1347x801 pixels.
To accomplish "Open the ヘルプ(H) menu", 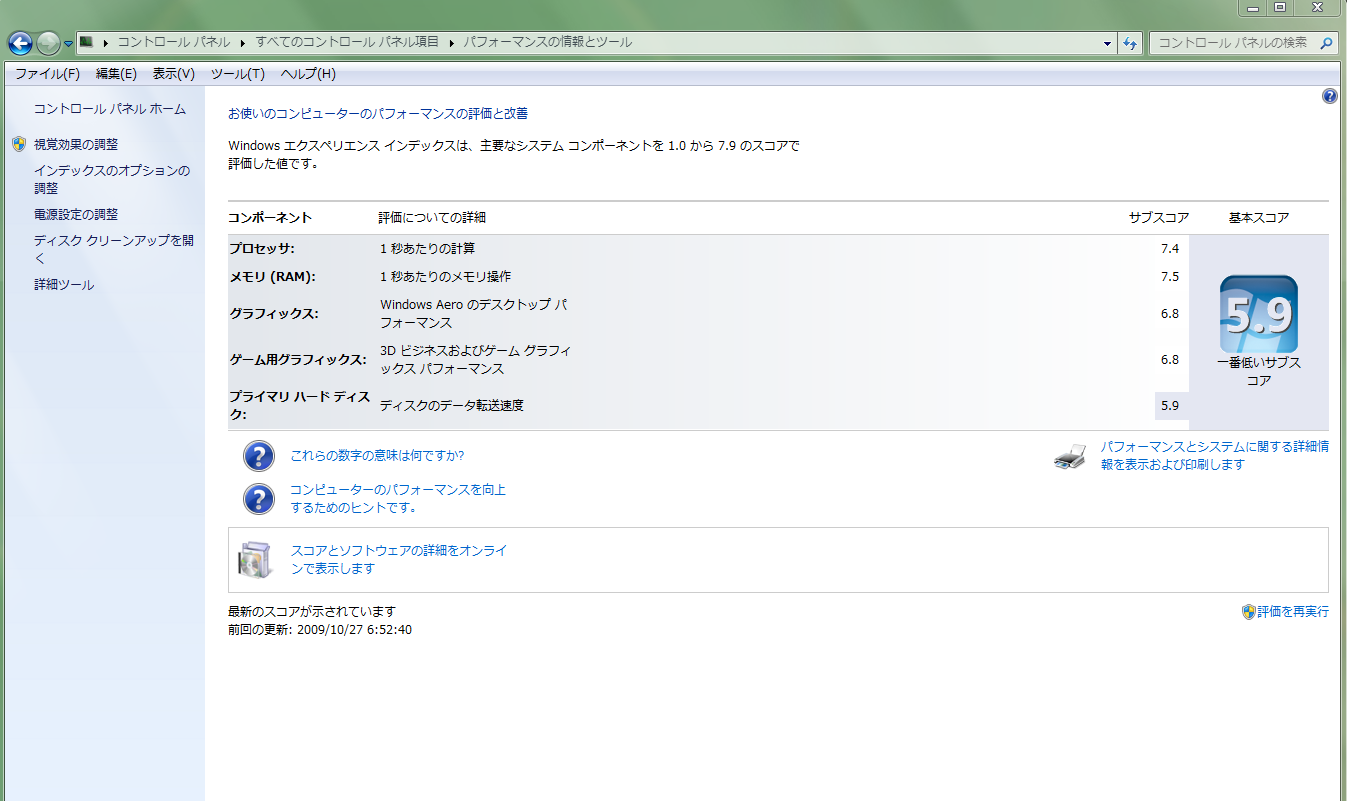I will [308, 74].
